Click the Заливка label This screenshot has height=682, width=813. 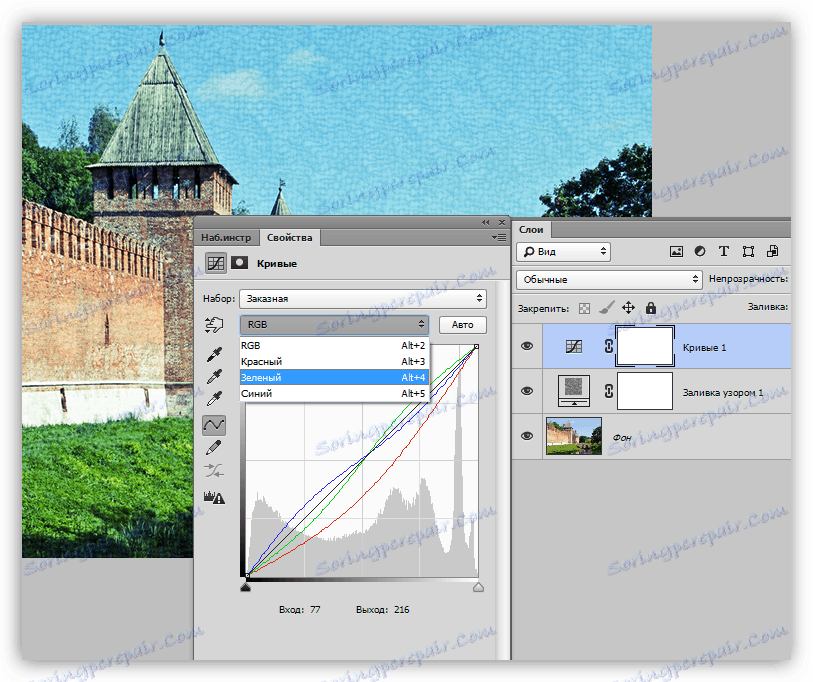click(767, 307)
